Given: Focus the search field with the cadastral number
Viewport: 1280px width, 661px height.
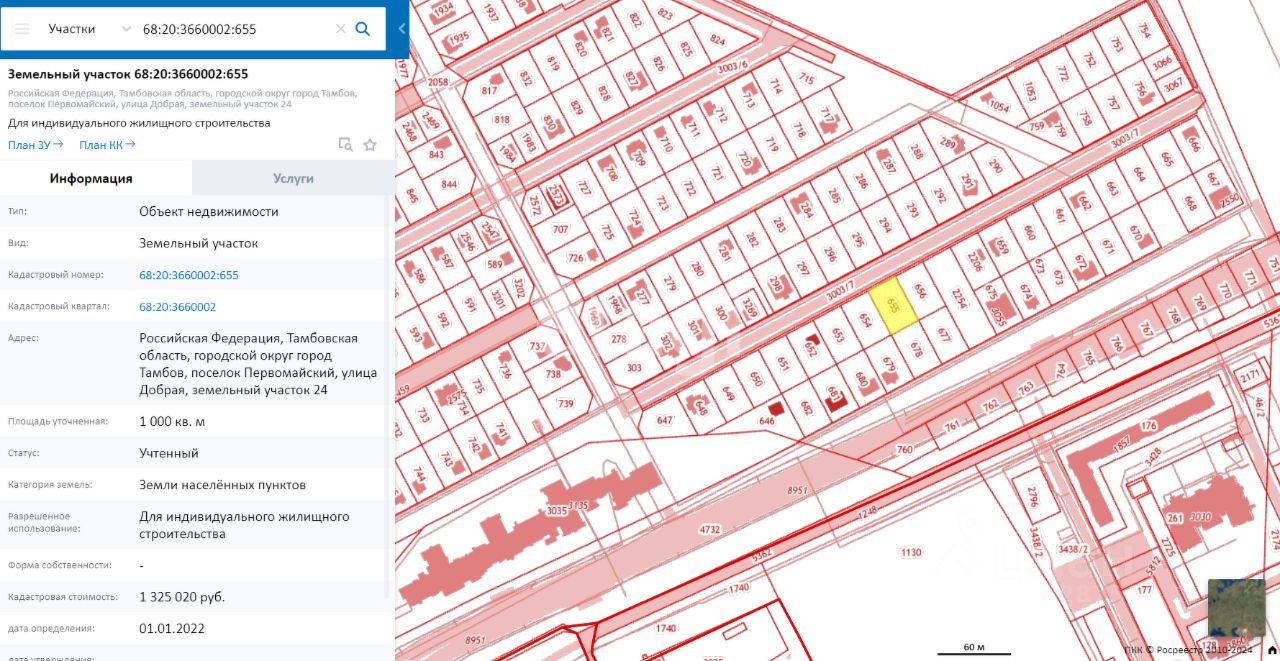Looking at the screenshot, I should [x=235, y=29].
